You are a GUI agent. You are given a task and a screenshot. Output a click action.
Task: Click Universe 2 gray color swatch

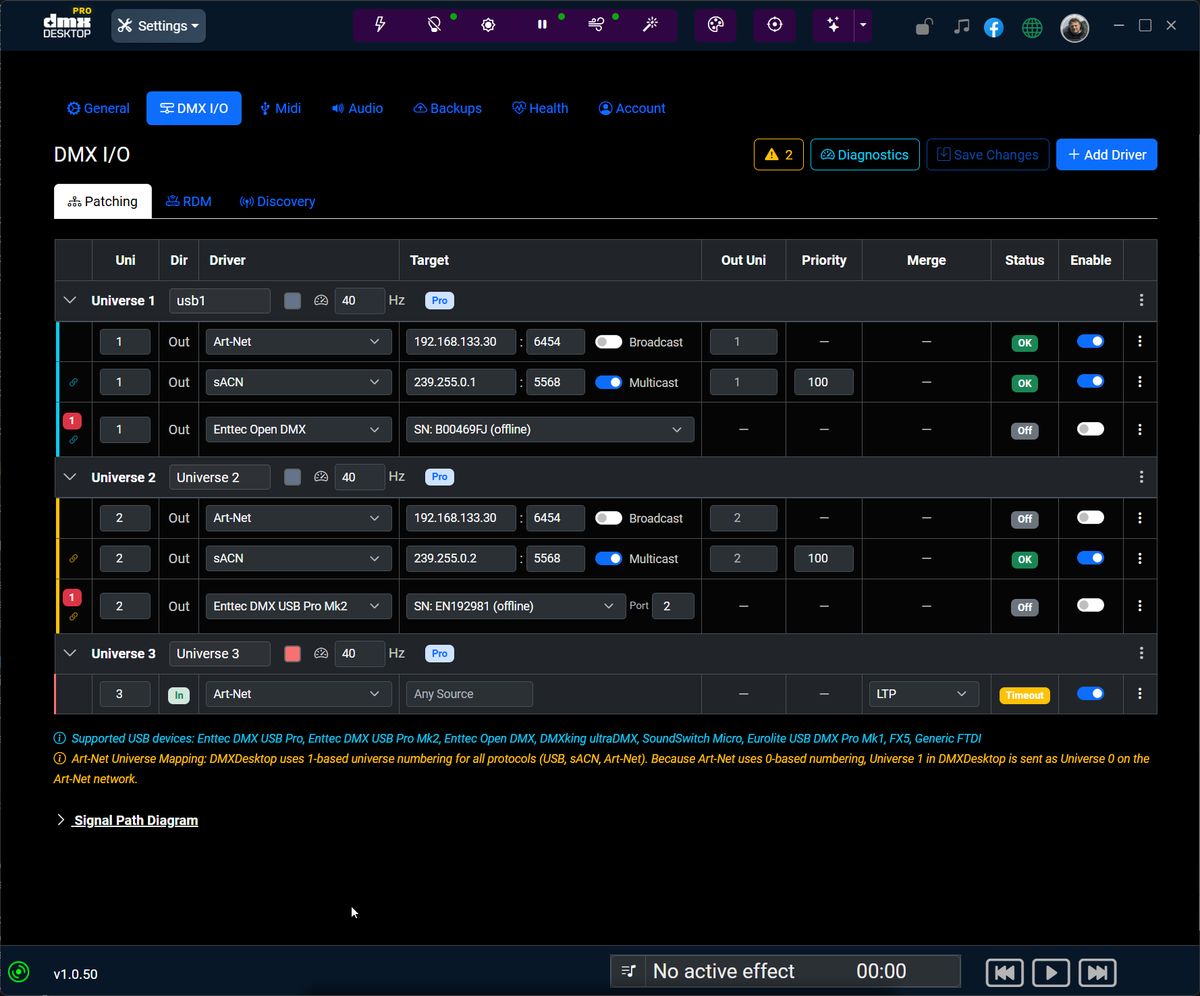pos(292,477)
